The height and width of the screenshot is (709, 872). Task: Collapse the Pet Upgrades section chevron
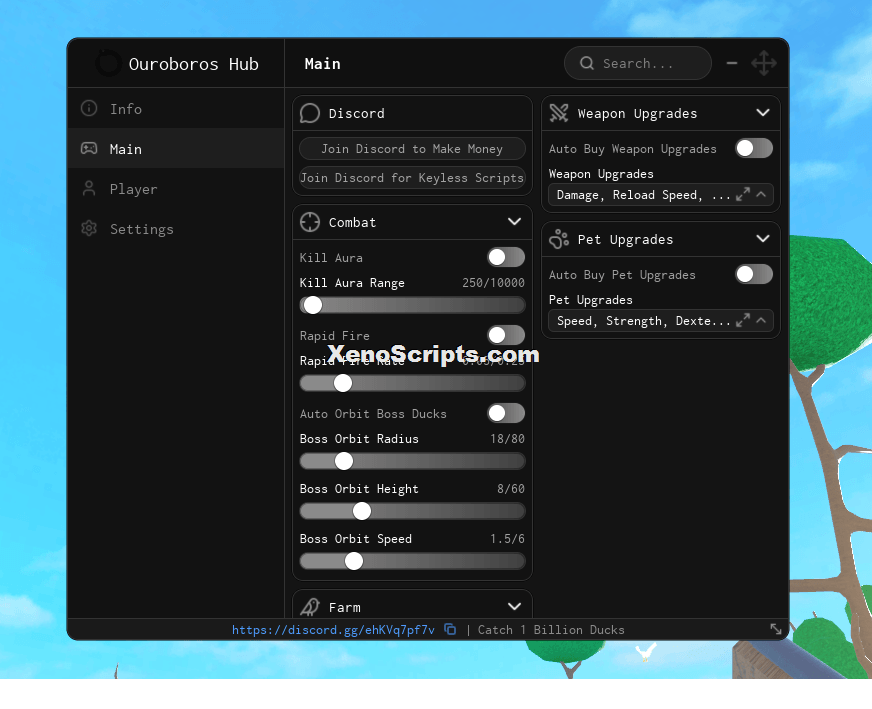[763, 238]
